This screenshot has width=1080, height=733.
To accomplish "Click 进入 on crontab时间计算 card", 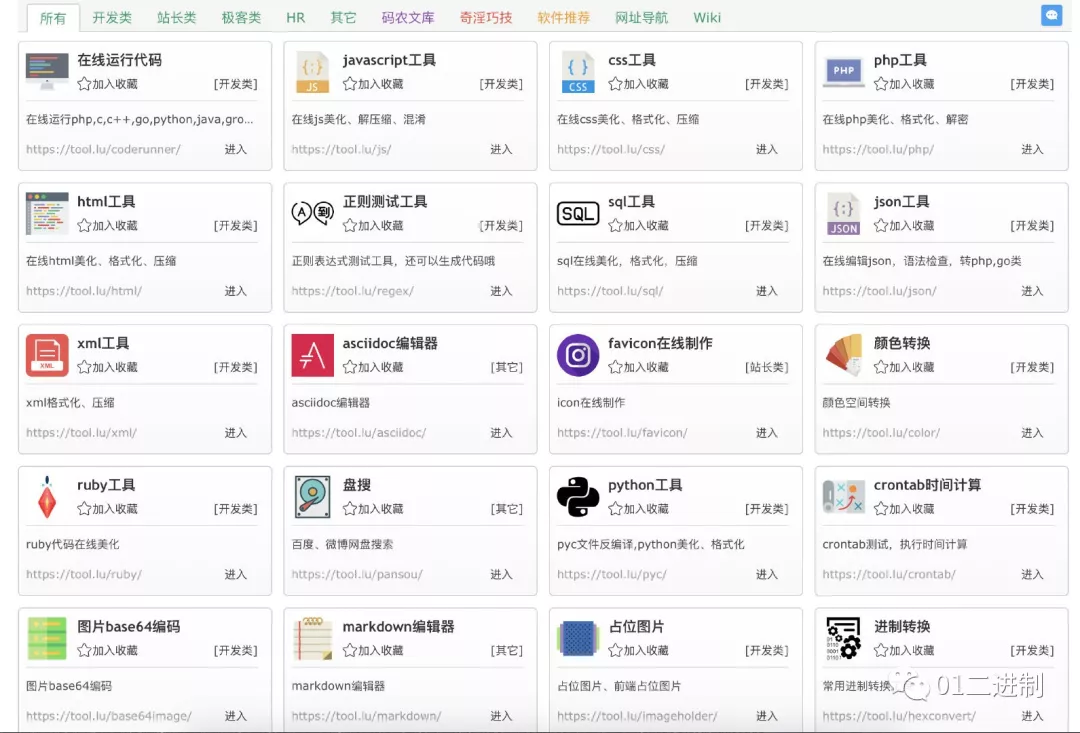I will [x=1032, y=575].
